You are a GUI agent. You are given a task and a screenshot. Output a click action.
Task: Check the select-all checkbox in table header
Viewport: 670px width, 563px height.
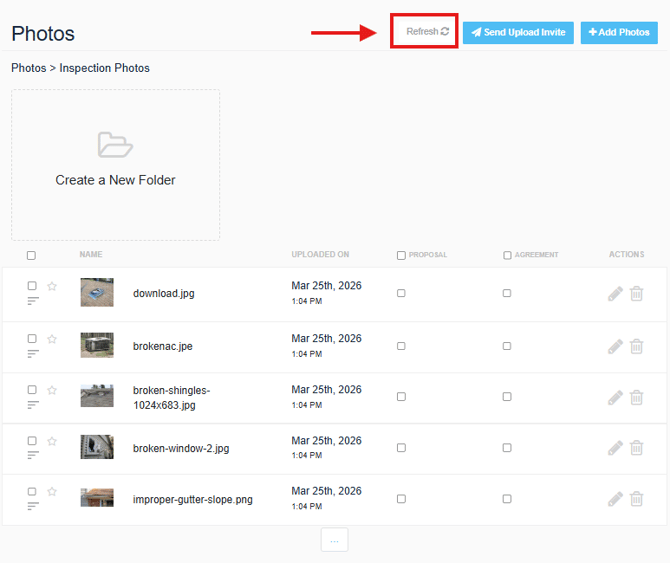tap(31, 255)
